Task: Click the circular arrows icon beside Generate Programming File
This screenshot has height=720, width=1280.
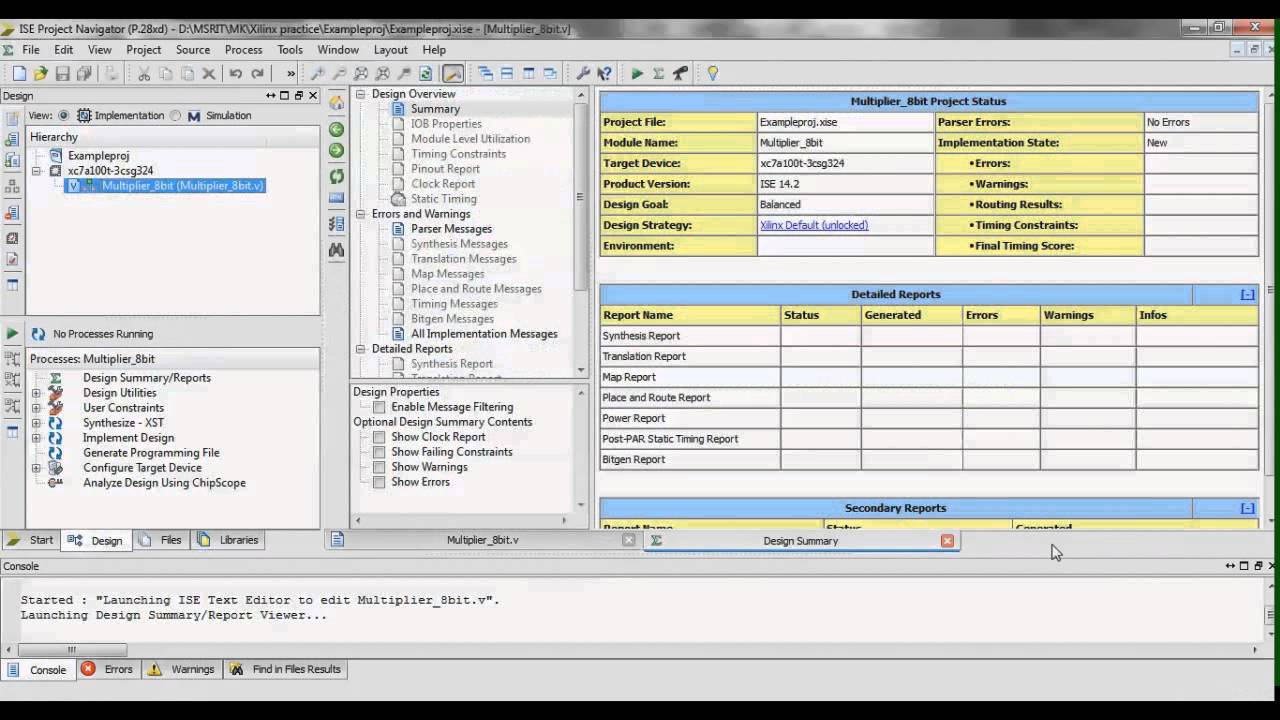Action: (55, 453)
